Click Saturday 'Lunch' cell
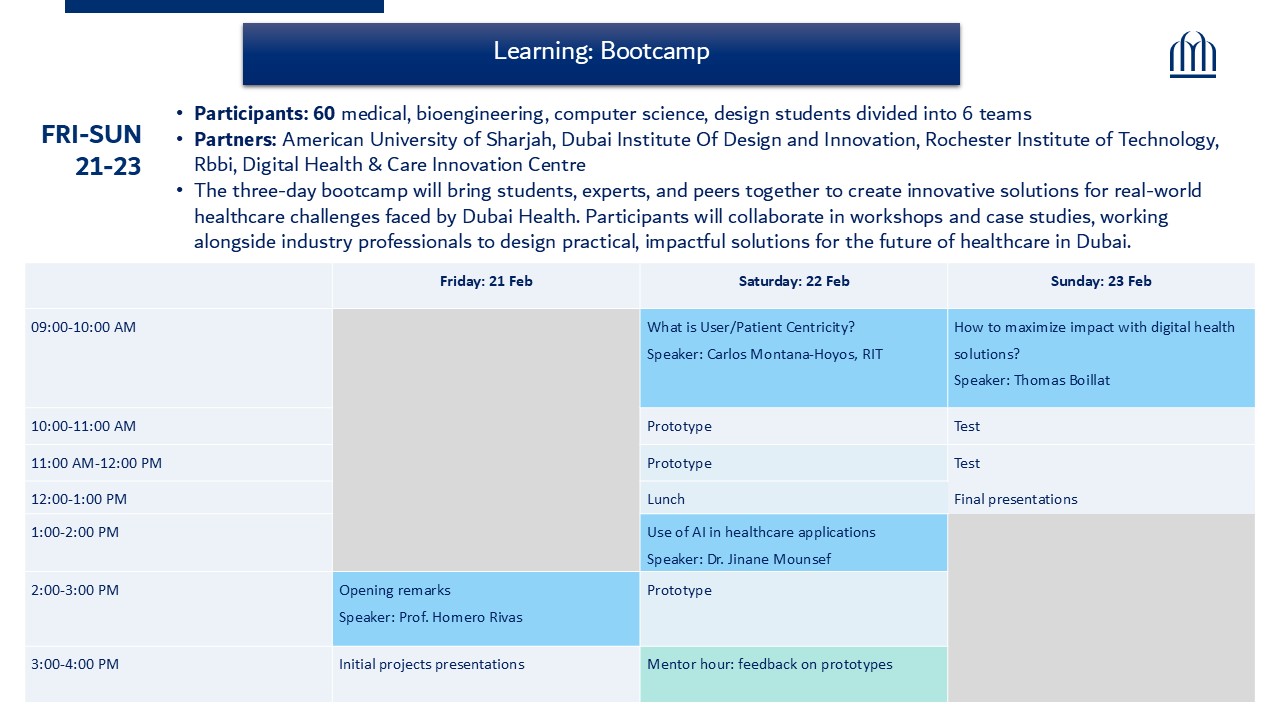 tap(794, 498)
